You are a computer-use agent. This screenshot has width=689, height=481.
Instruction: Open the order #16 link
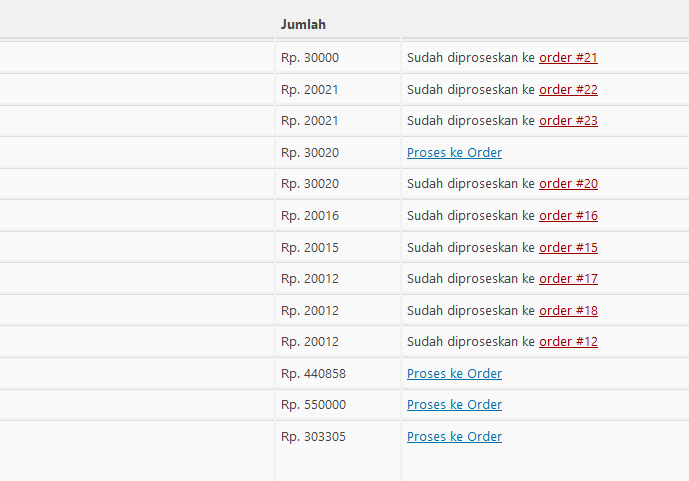click(568, 216)
